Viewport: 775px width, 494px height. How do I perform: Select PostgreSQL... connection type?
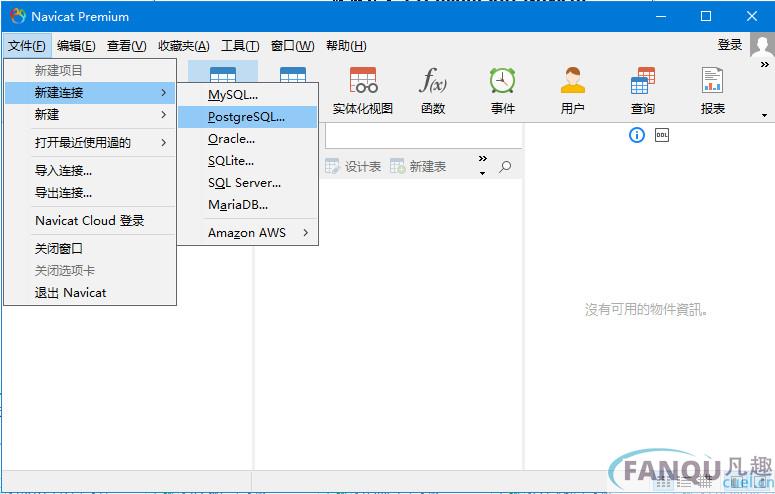(248, 117)
